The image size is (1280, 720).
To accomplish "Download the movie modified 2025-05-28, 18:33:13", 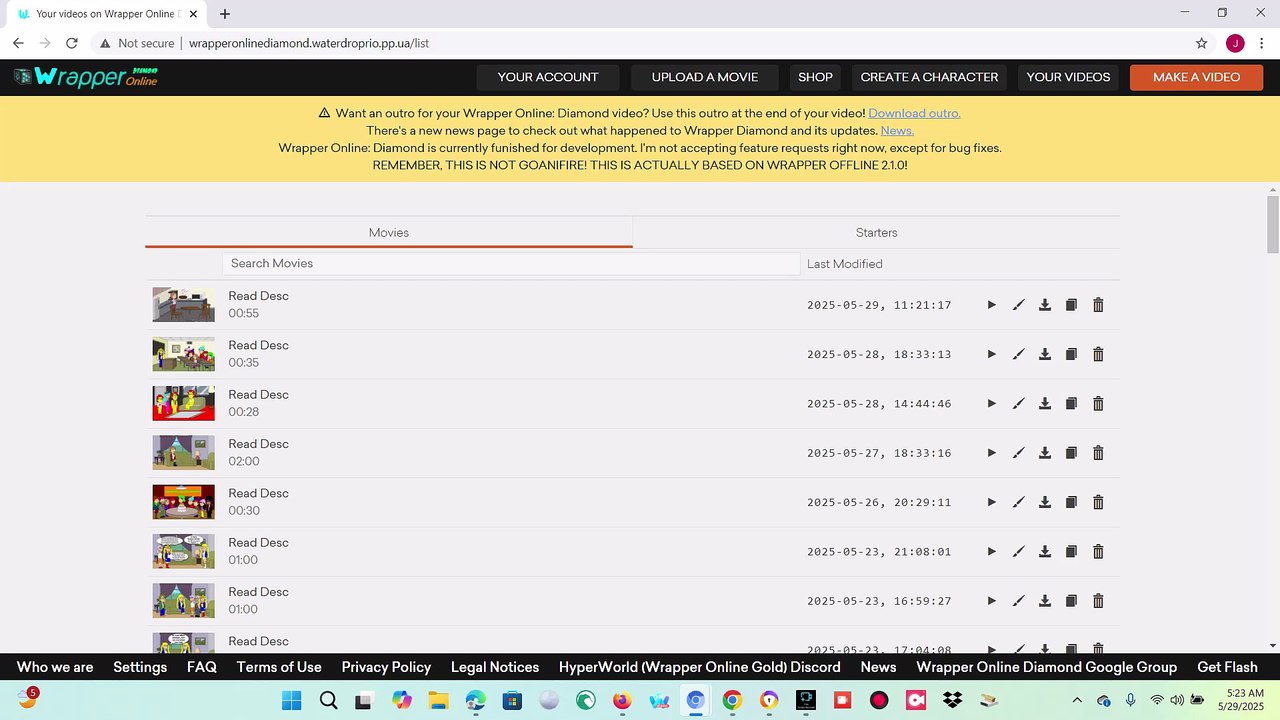I will (x=1045, y=354).
